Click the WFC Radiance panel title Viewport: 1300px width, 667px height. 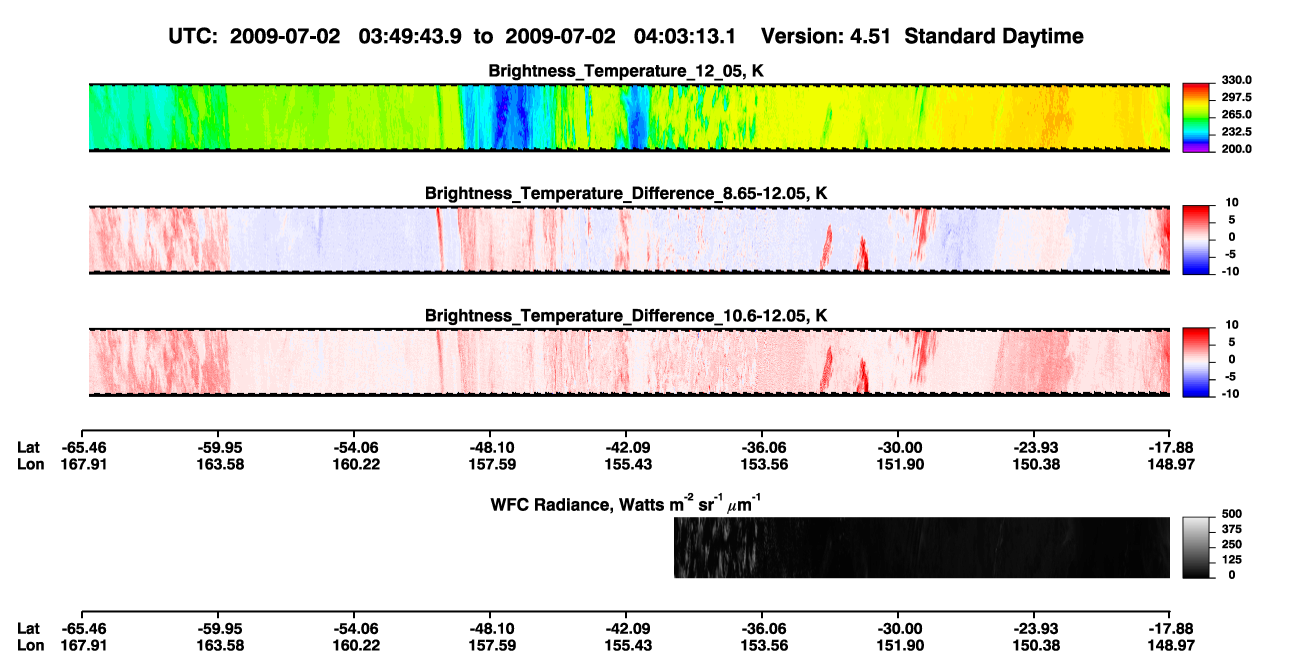(x=627, y=504)
